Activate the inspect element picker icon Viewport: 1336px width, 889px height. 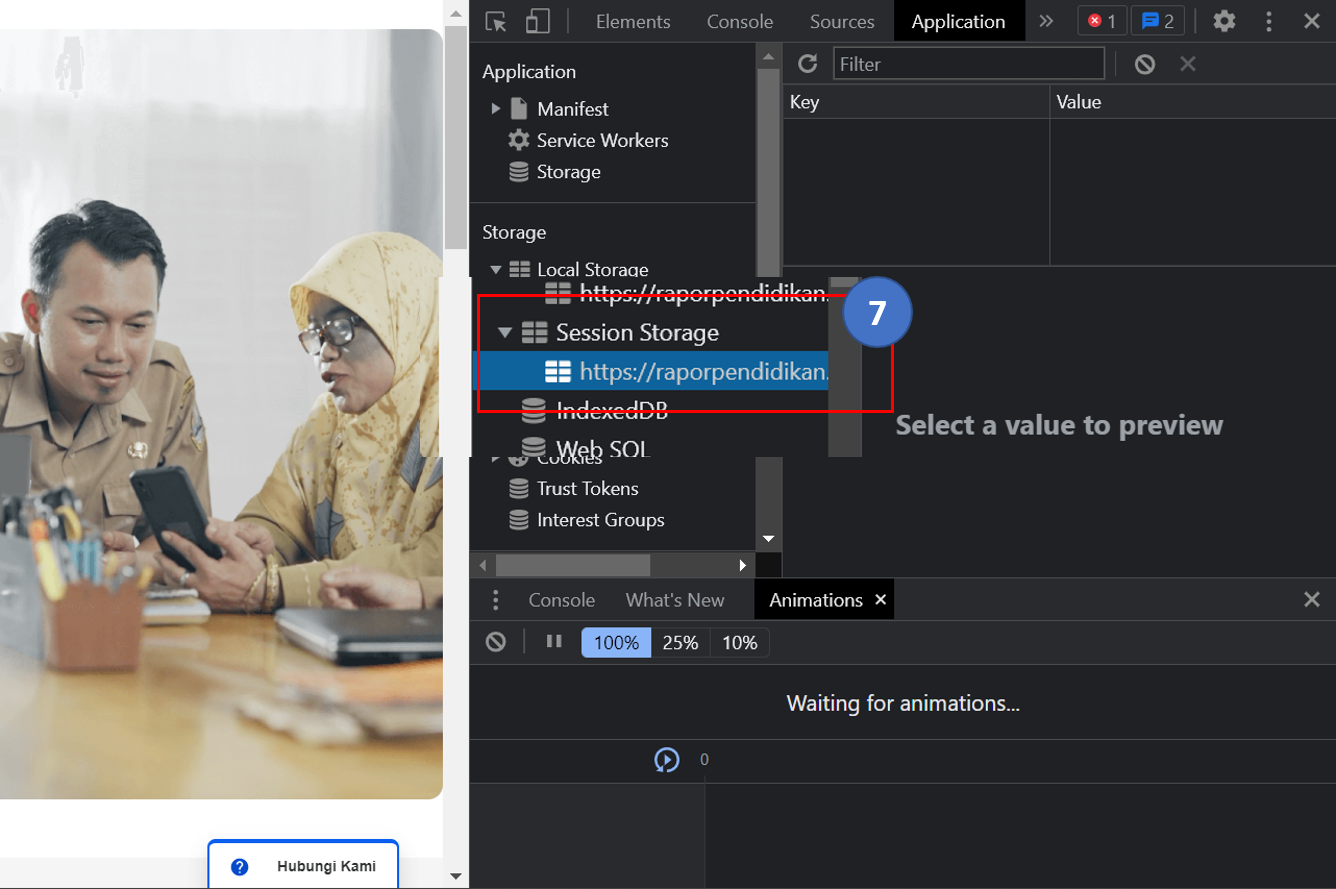[496, 21]
